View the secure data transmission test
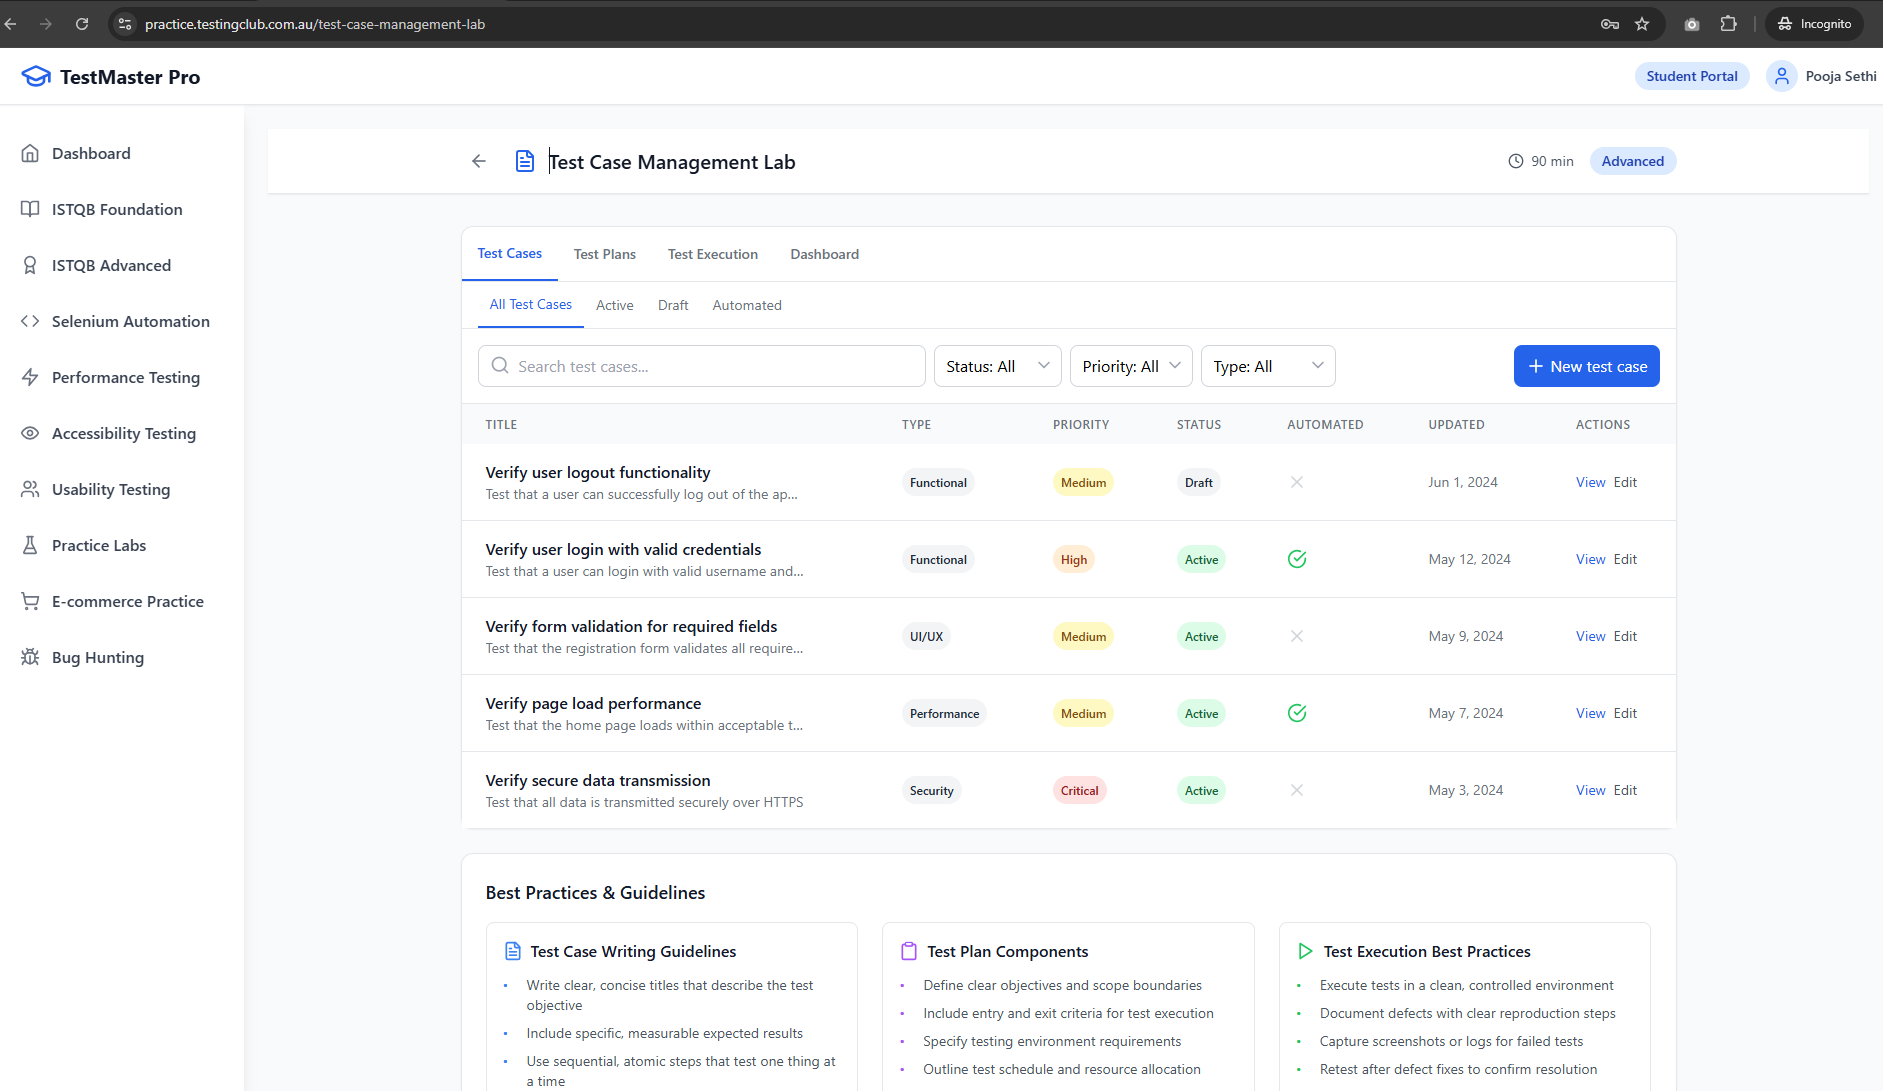 (x=1591, y=790)
